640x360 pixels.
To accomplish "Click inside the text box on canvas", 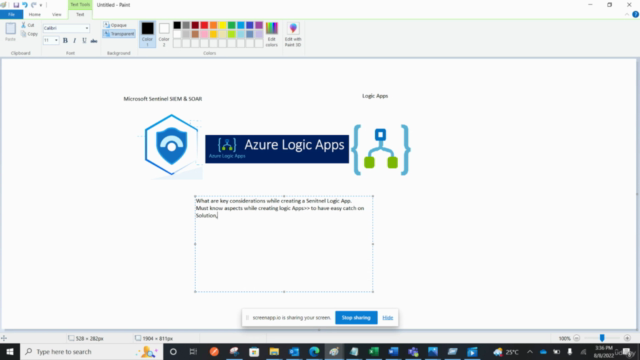I will pyautogui.click(x=284, y=244).
